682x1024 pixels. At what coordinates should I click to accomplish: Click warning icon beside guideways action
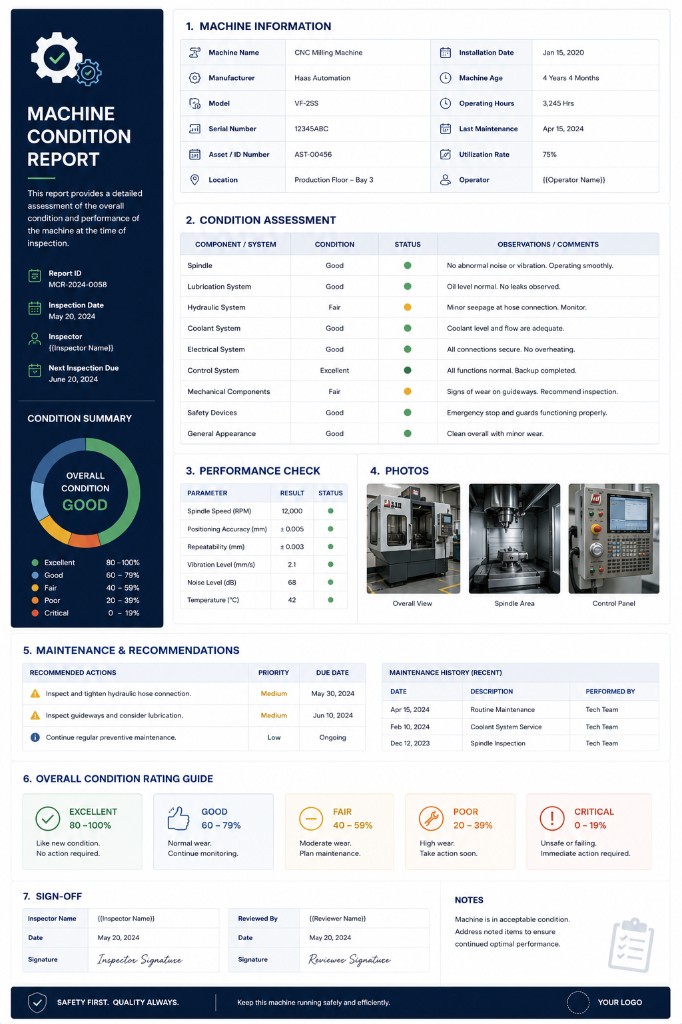tap(35, 715)
